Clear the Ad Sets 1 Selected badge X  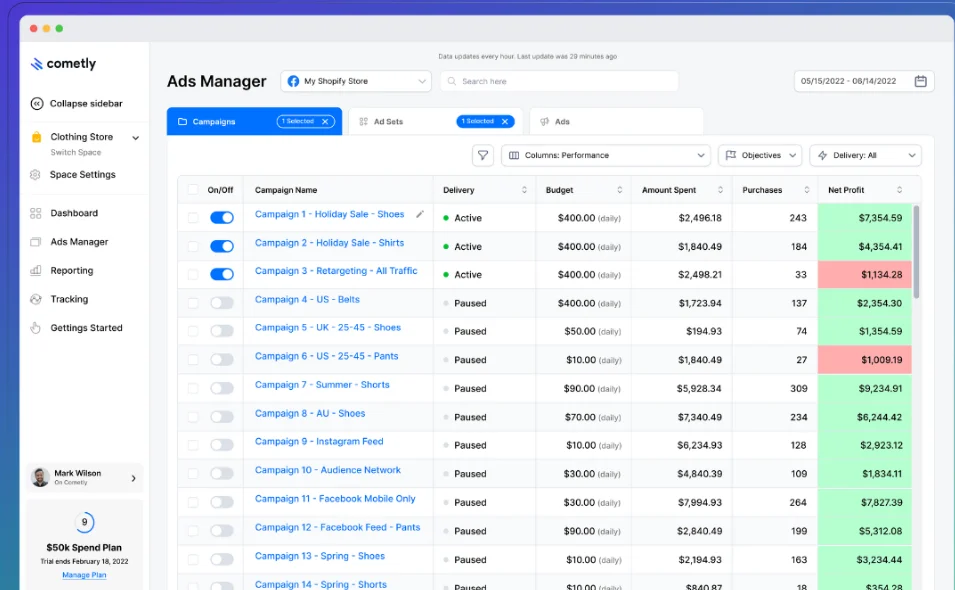point(505,122)
